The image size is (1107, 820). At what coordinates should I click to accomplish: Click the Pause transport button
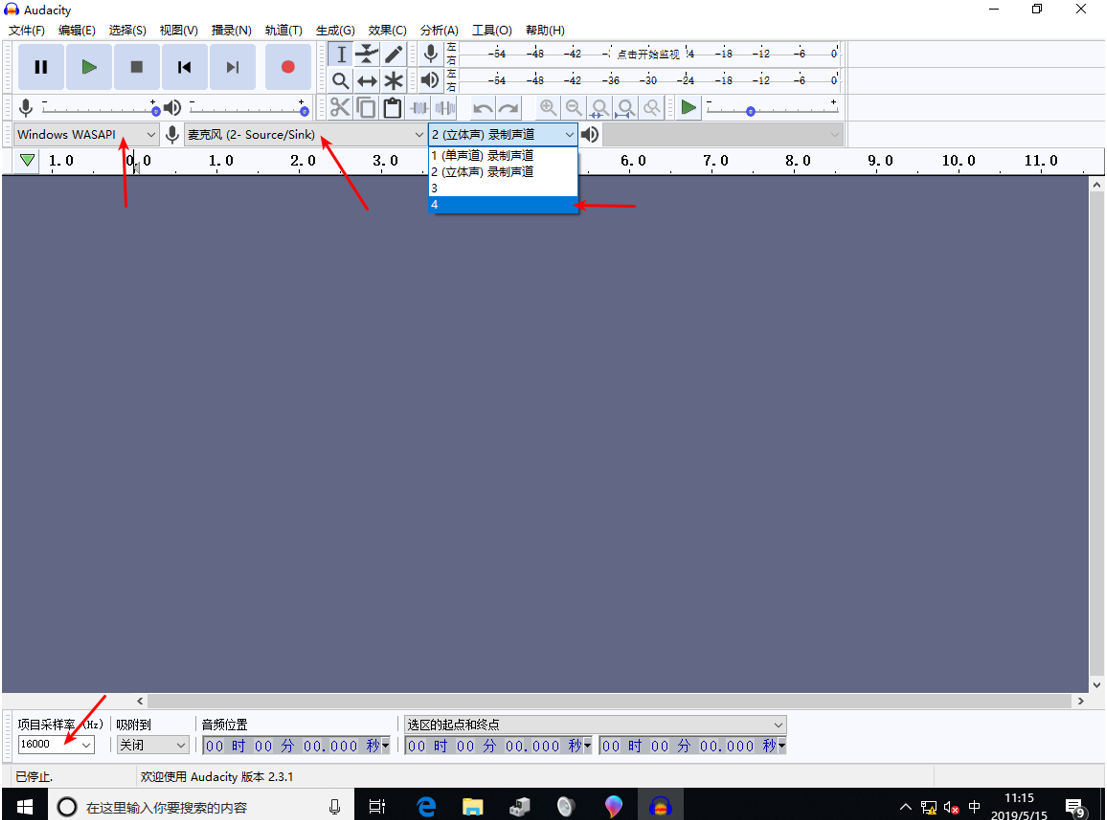click(x=41, y=67)
